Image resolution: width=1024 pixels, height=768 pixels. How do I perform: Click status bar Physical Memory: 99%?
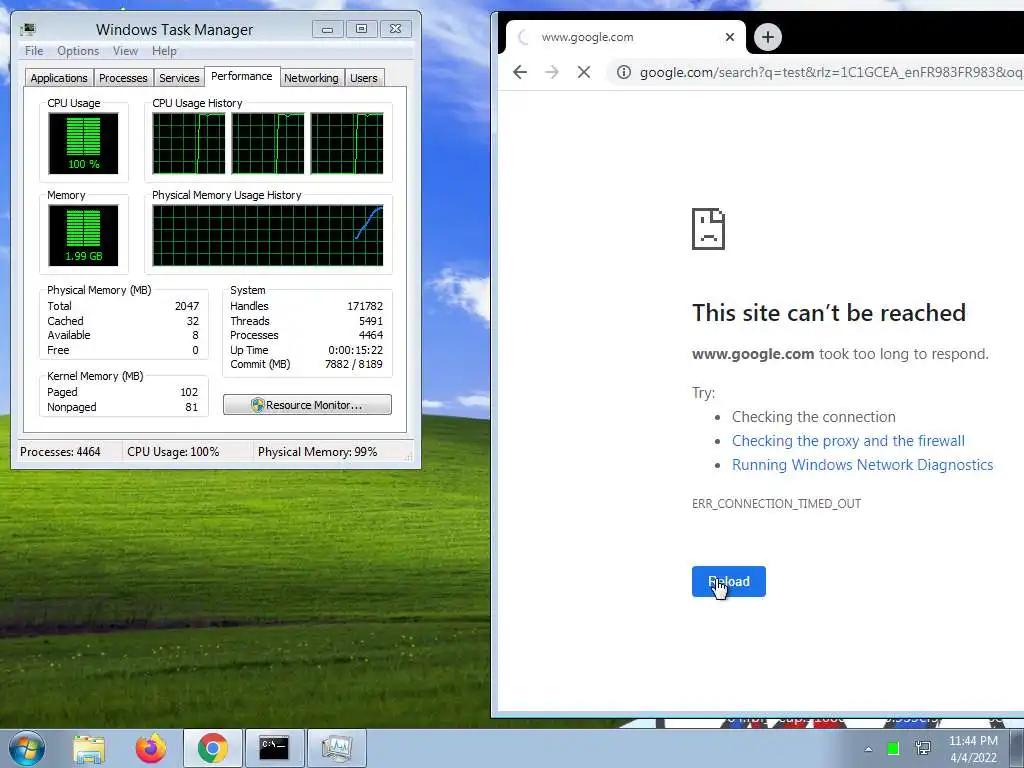pos(317,452)
